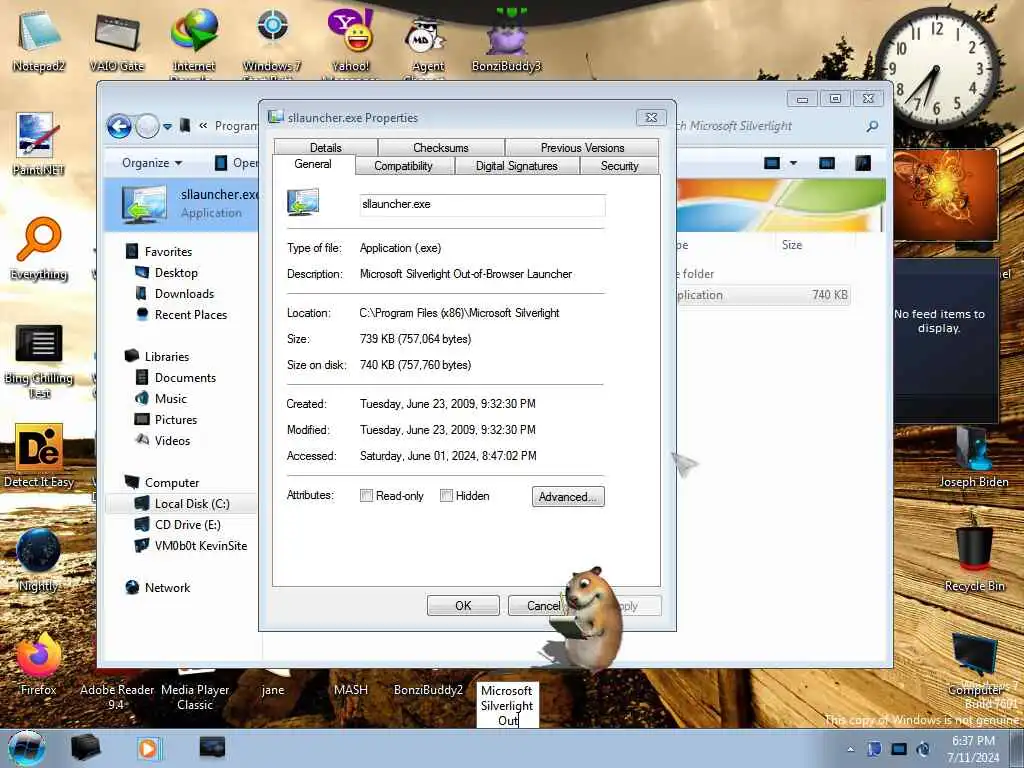Select CD Drive (E:) in navigation pane
1024x768 pixels.
(x=187, y=524)
